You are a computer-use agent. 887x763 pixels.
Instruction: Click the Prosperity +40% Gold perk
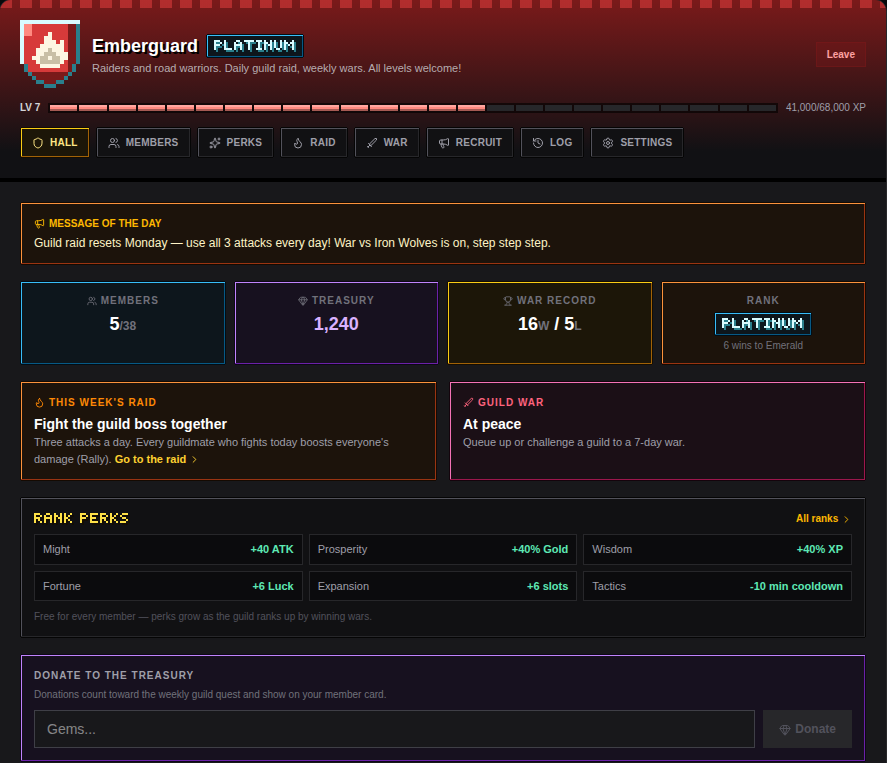(442, 549)
